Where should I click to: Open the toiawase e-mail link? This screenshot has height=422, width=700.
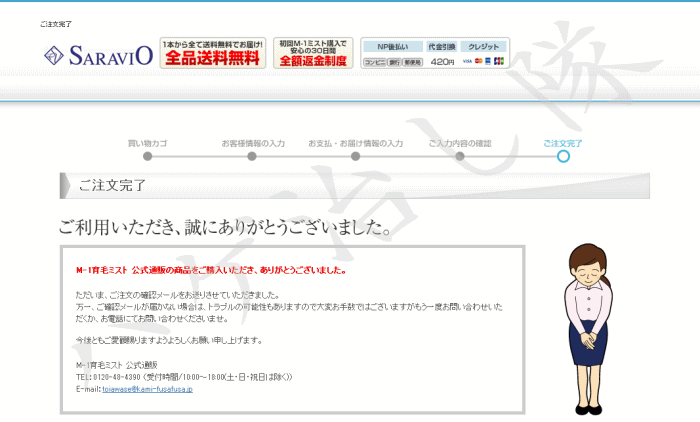(147, 389)
